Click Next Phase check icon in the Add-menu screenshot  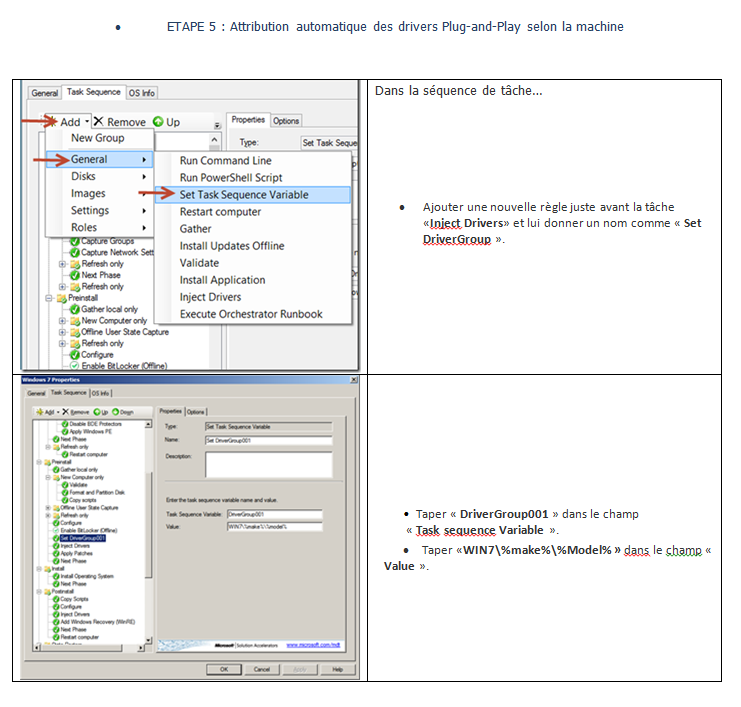click(x=75, y=275)
